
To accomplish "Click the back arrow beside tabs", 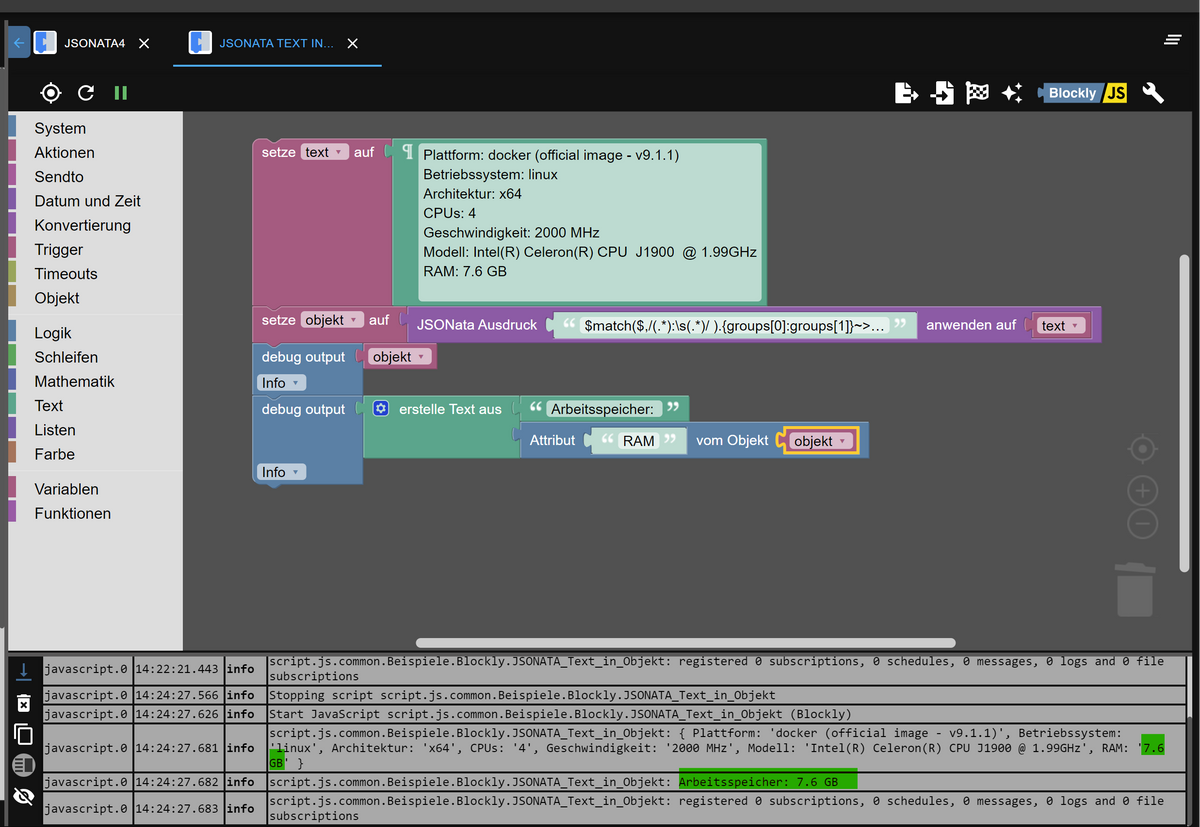I will point(18,43).
